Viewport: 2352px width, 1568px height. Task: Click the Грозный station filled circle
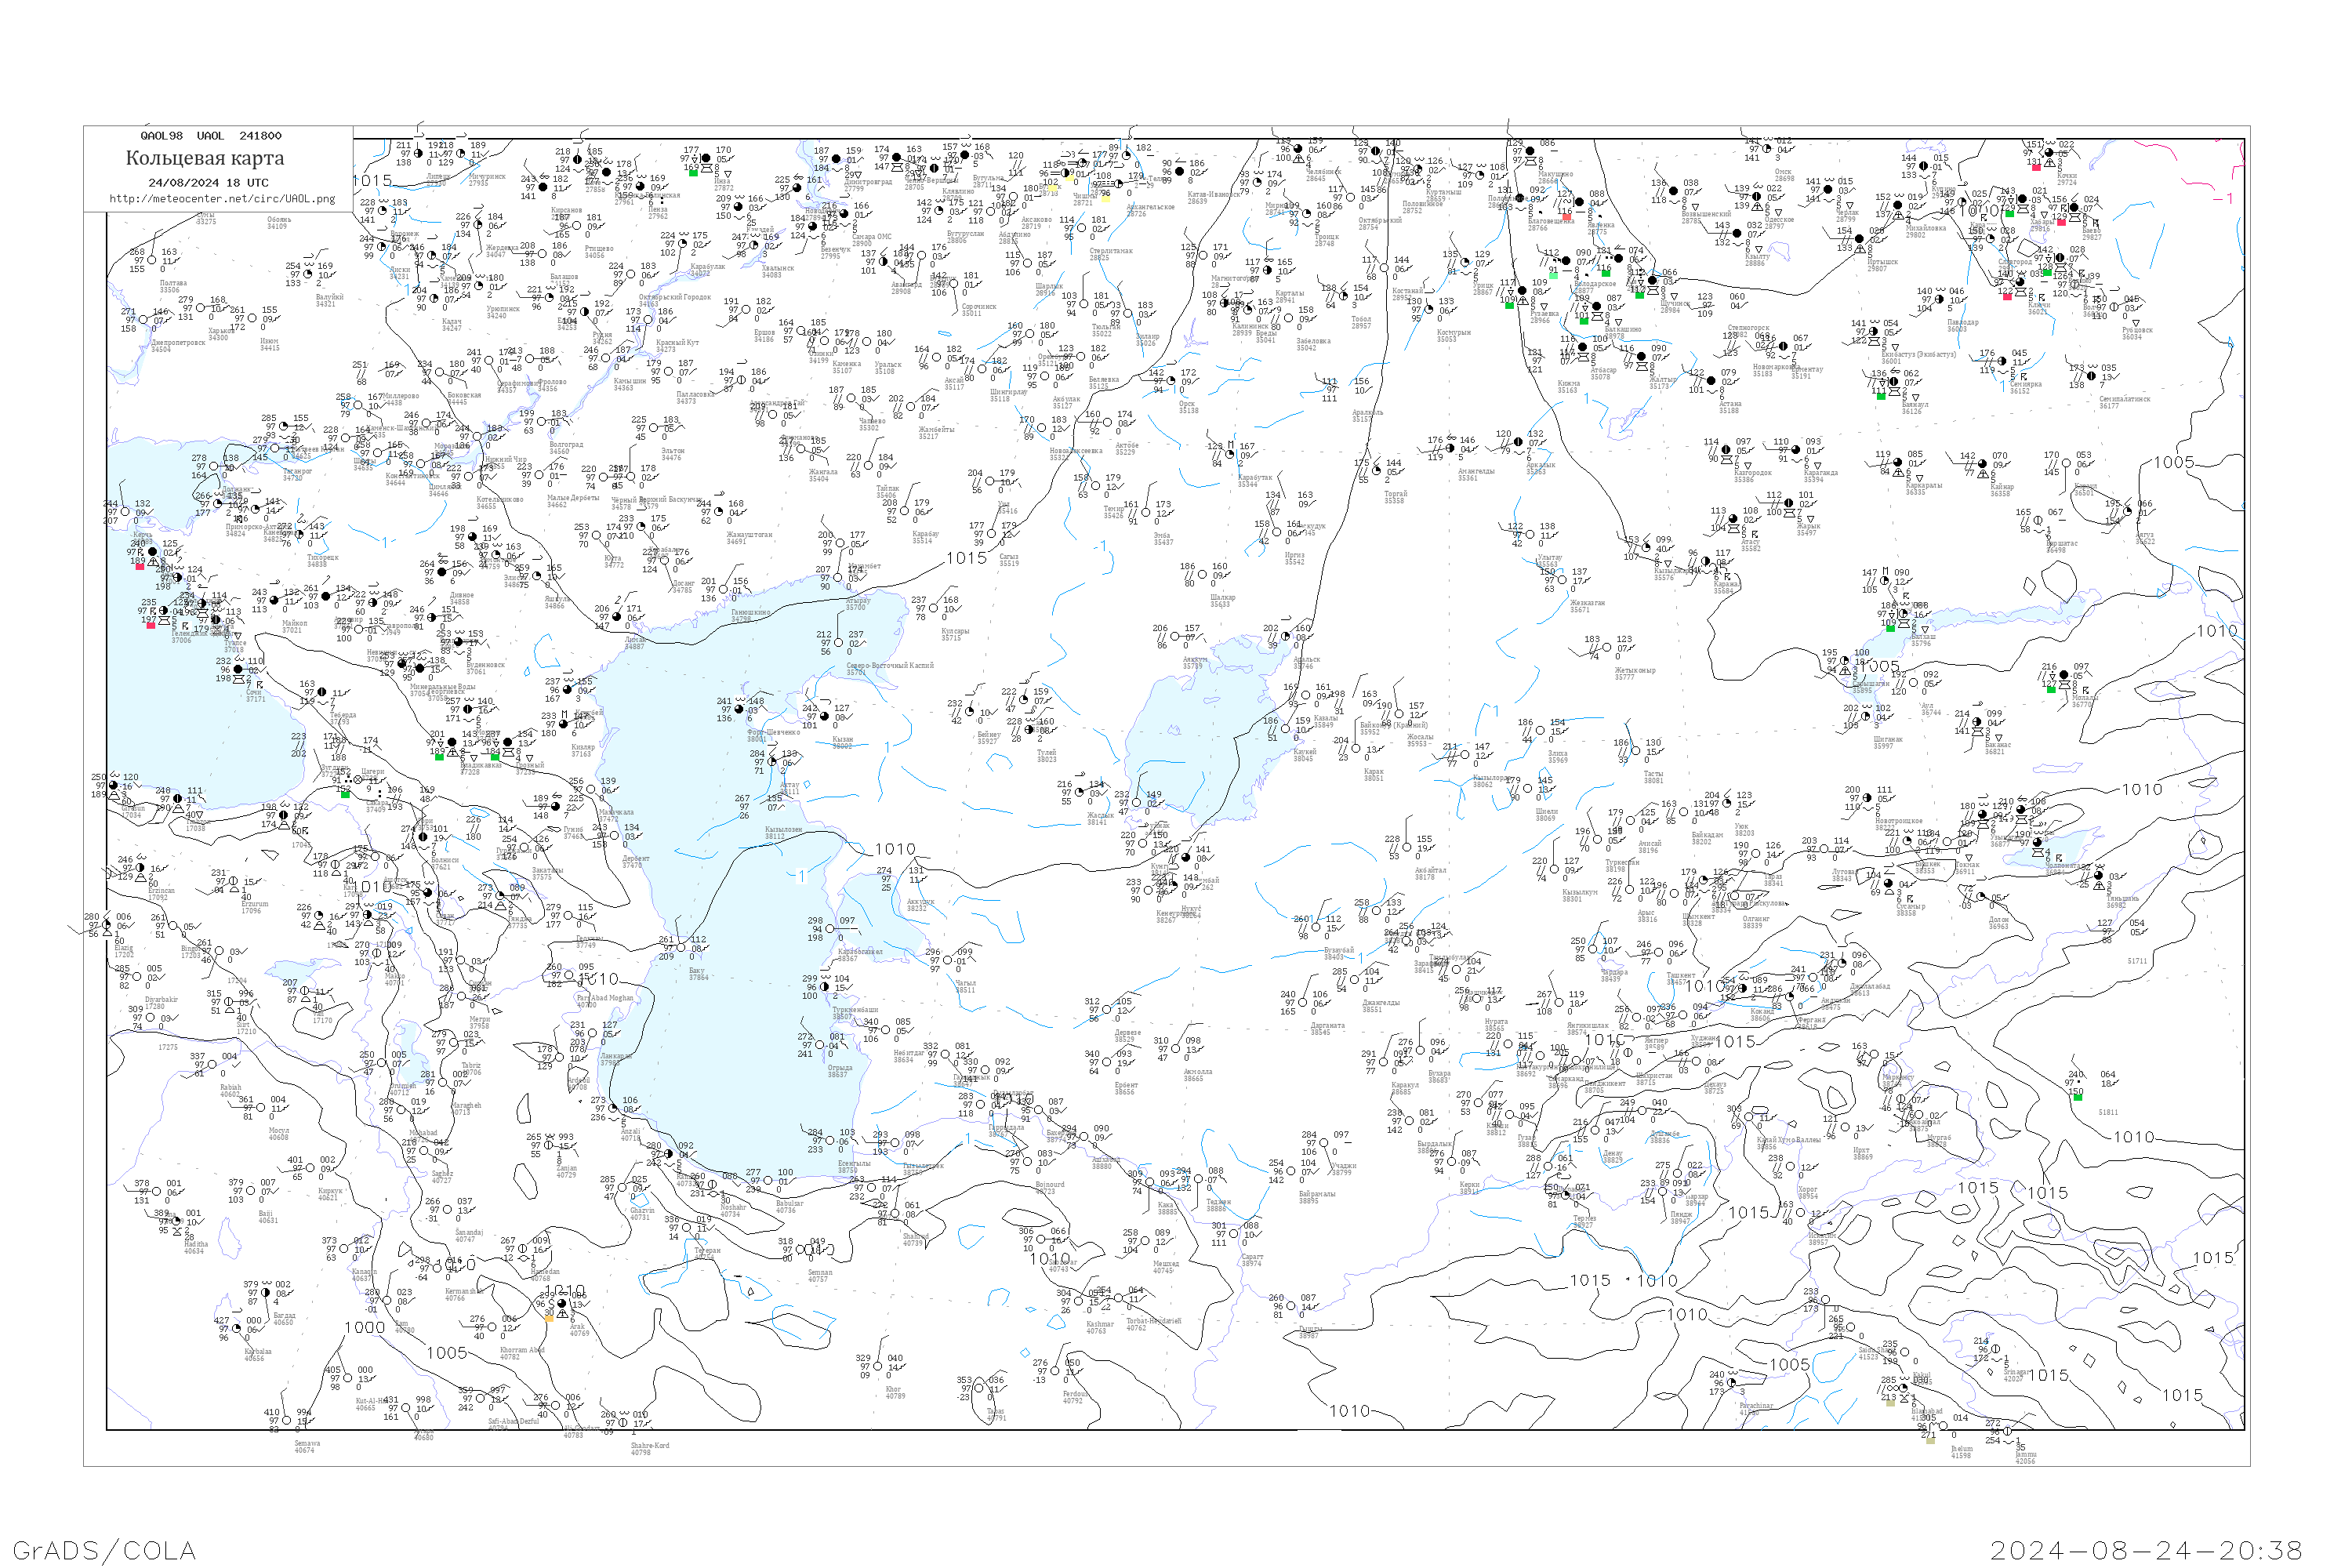pos(507,742)
